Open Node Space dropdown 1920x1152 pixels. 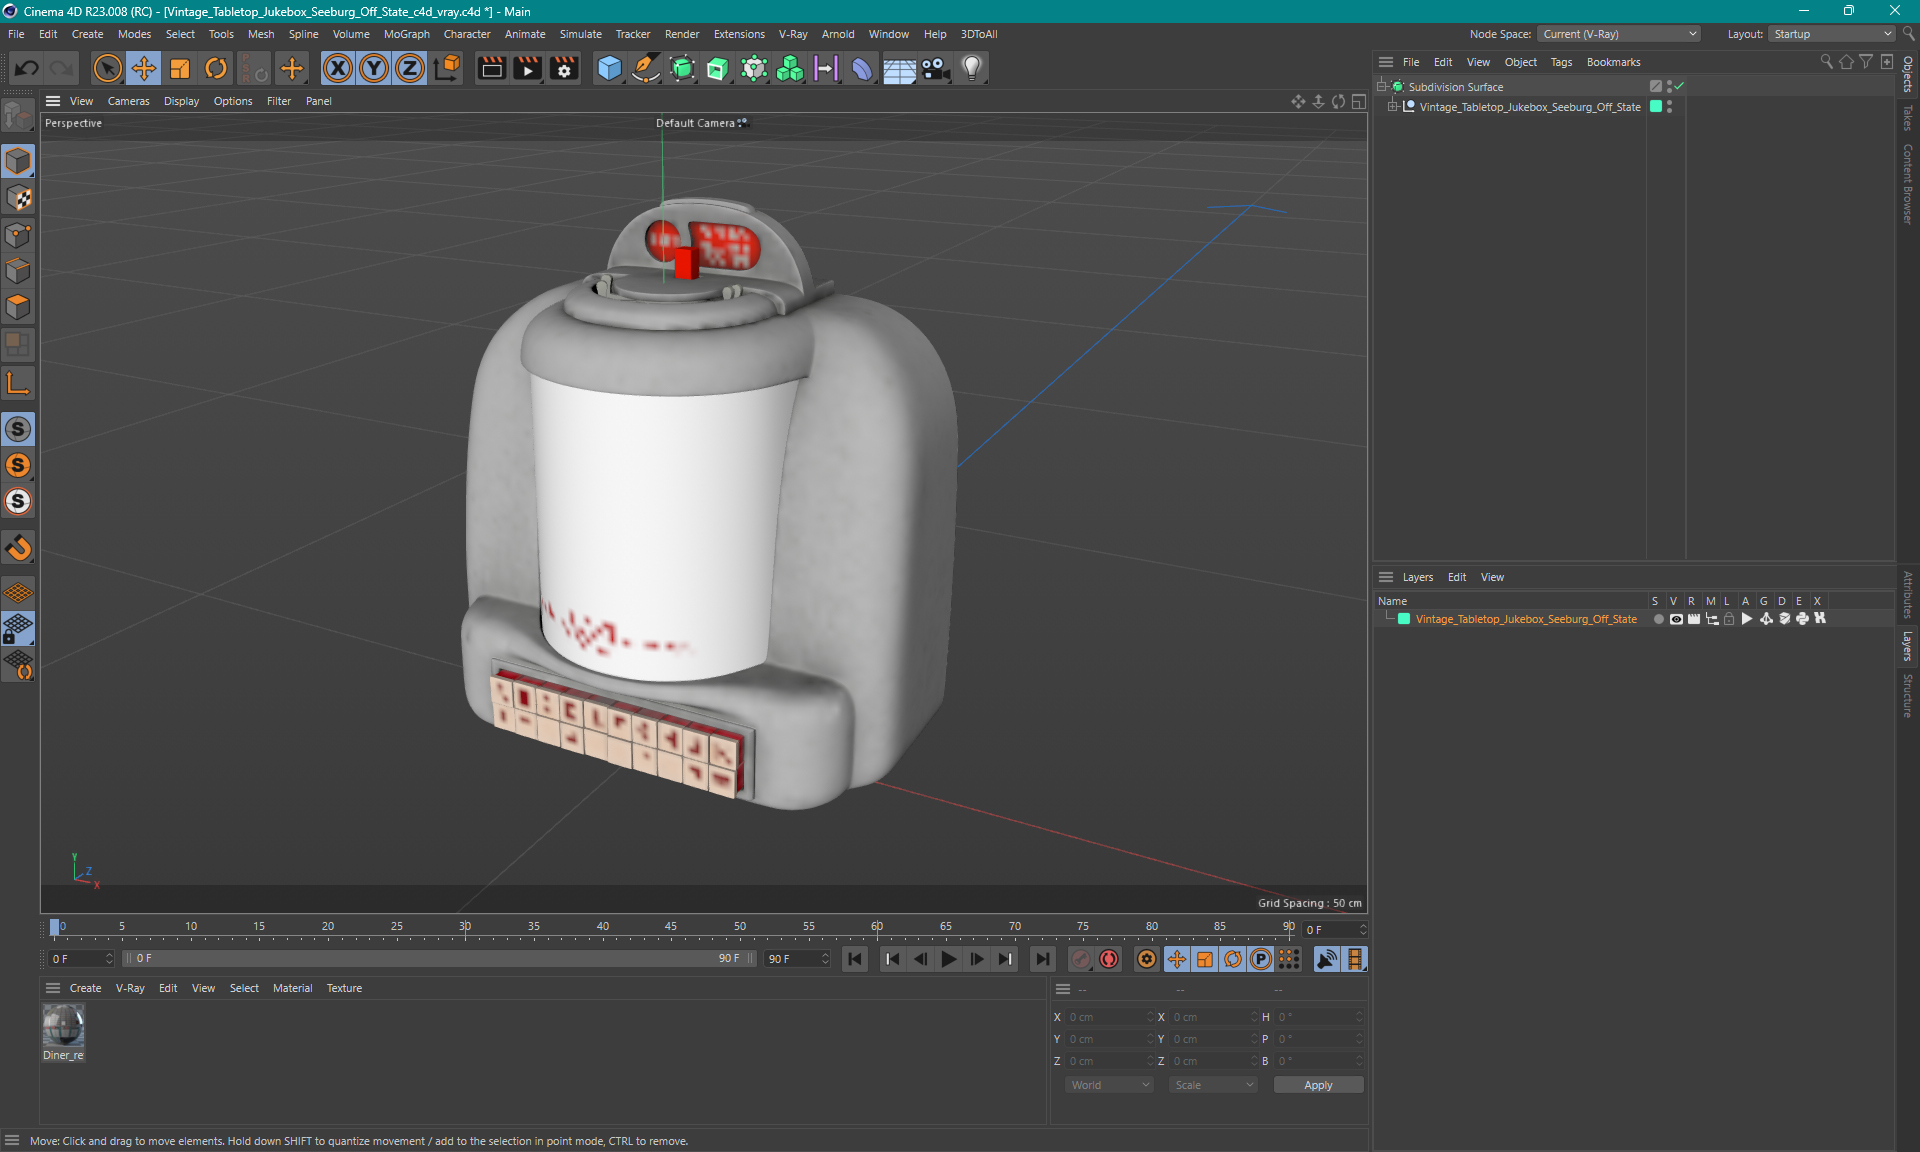[1618, 34]
